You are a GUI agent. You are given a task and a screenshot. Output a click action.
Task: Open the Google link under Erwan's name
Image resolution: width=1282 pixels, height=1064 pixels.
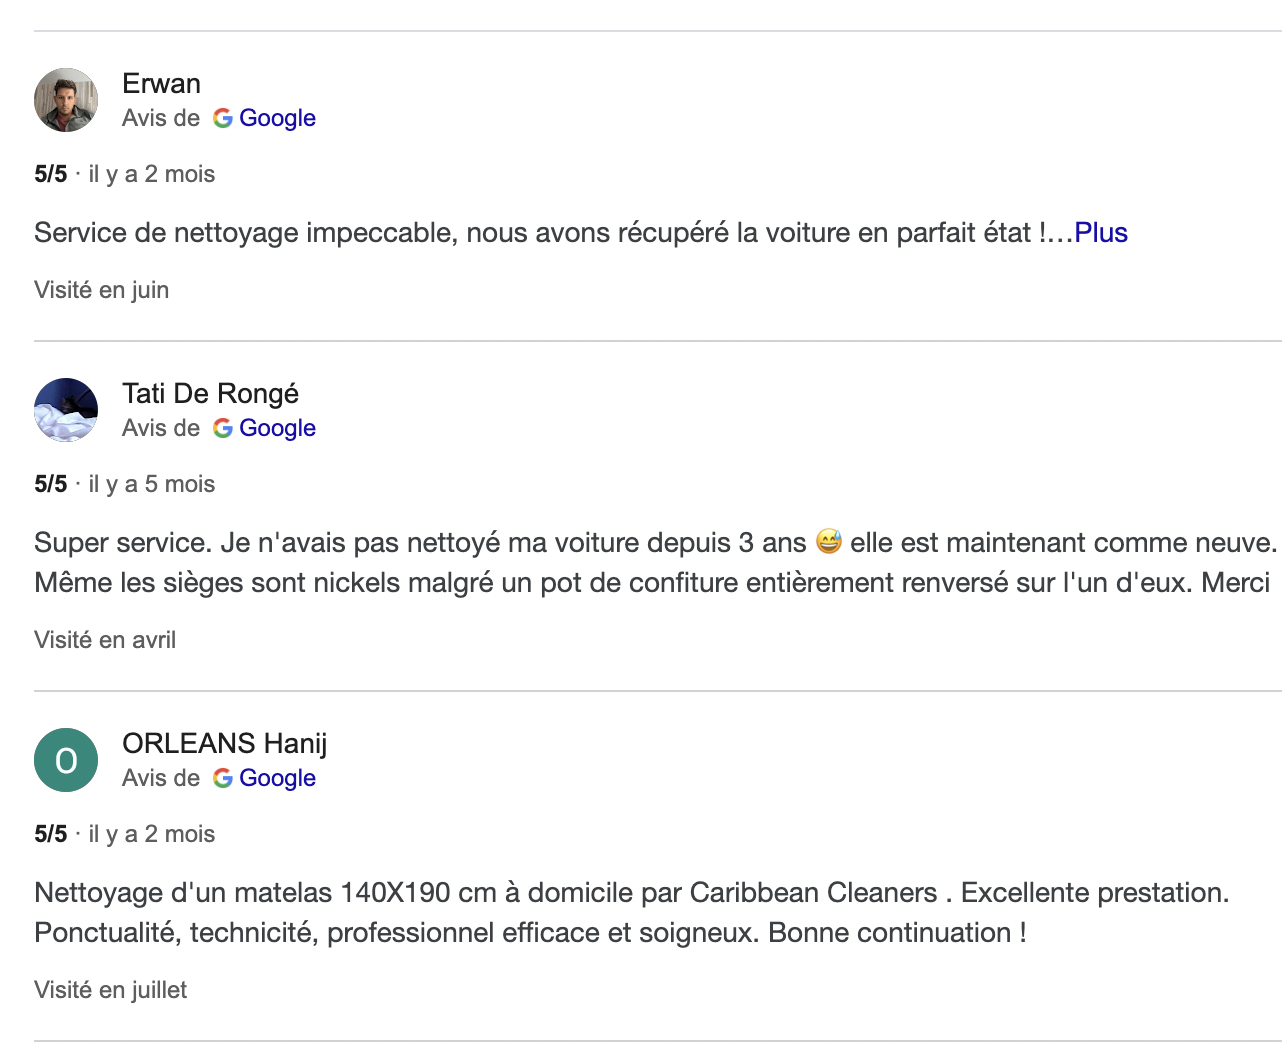(277, 118)
